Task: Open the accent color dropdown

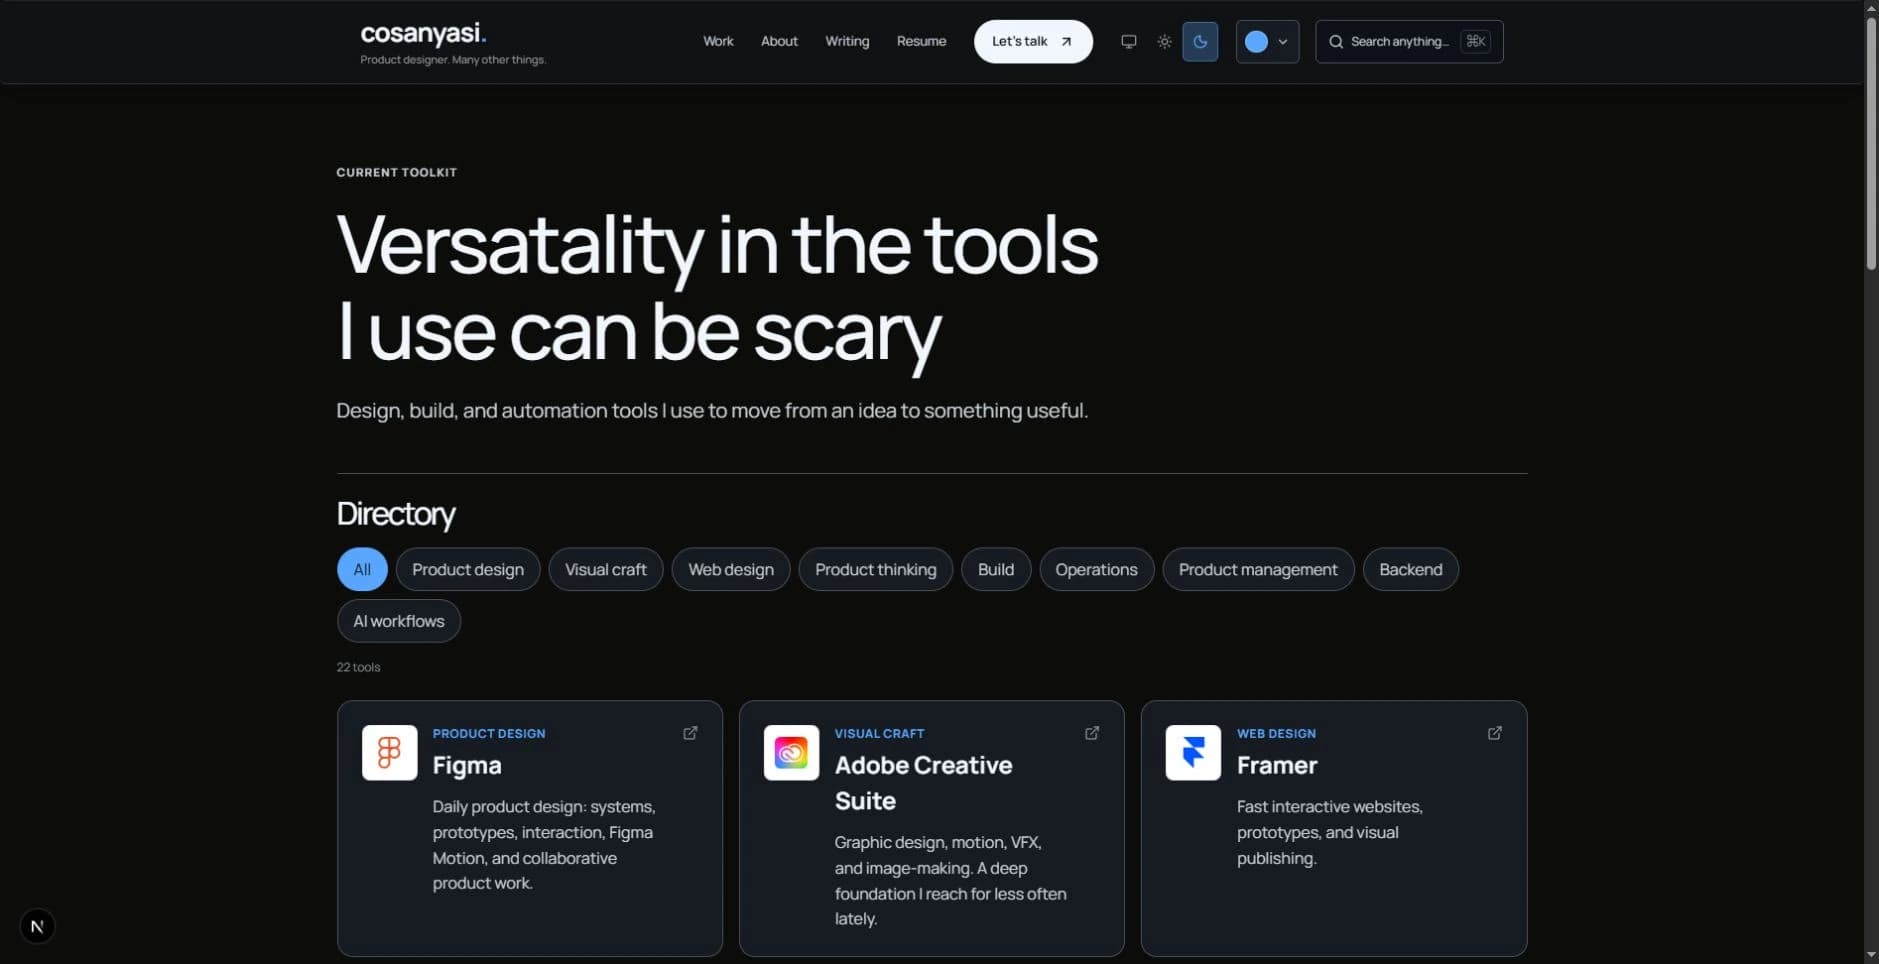Action: coord(1267,42)
